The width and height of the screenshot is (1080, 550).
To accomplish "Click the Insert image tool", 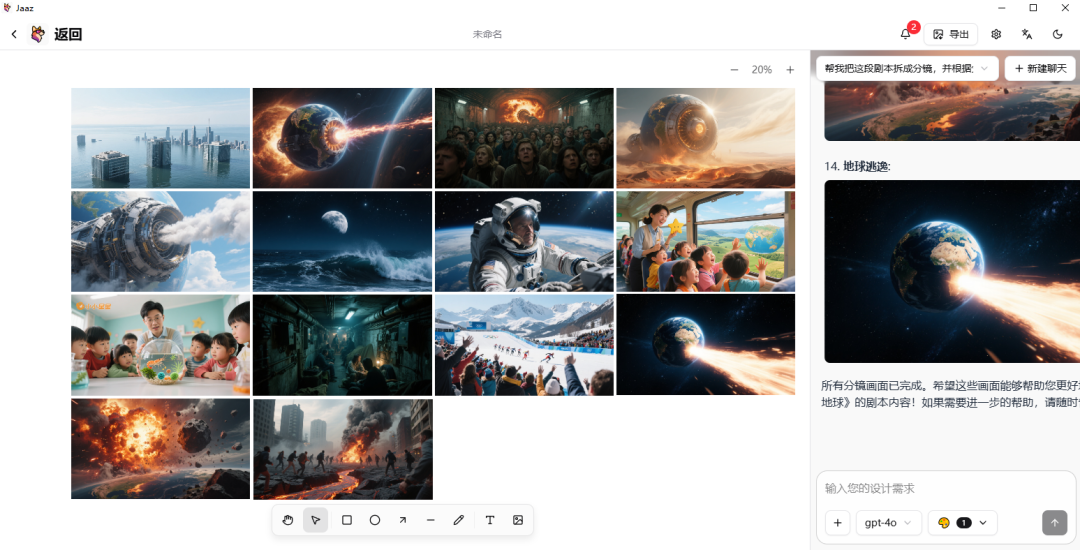I will tap(518, 520).
